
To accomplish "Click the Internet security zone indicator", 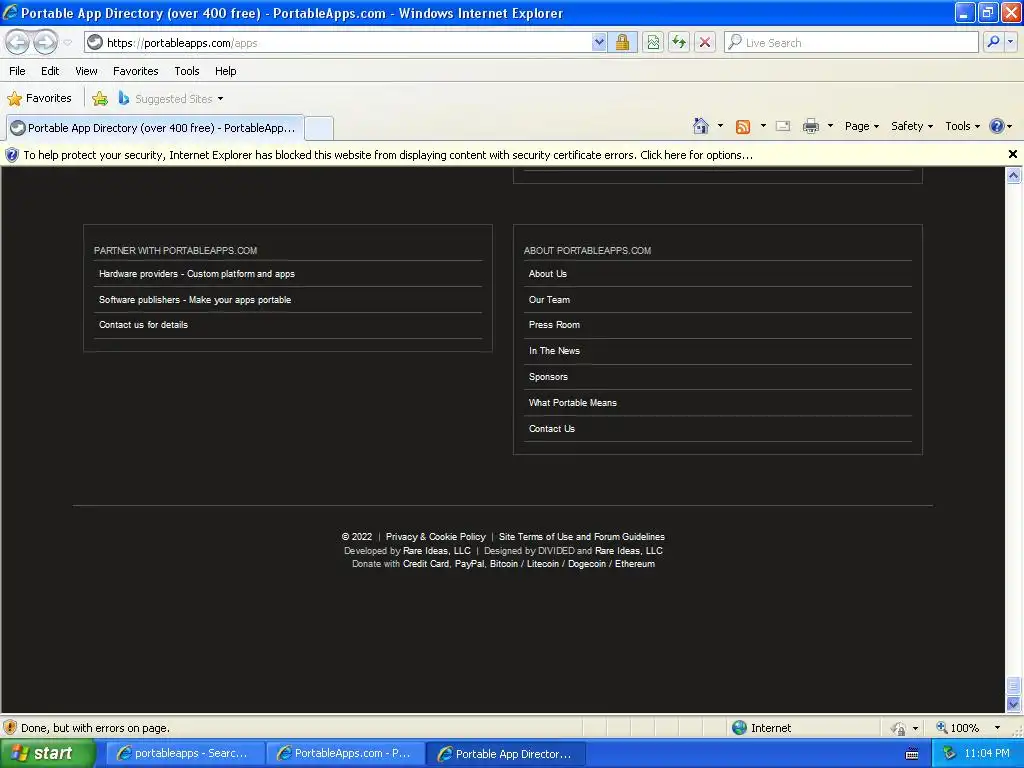I will point(762,728).
